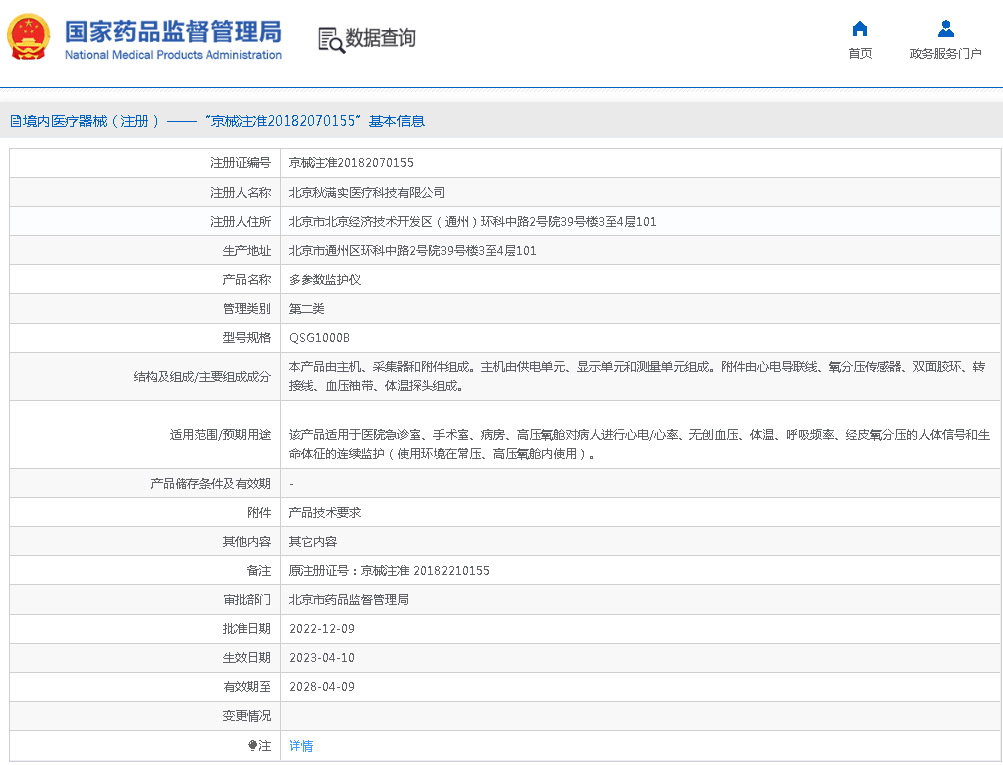
Task: Click the document icon before the breadcrumb
Action: [14, 120]
